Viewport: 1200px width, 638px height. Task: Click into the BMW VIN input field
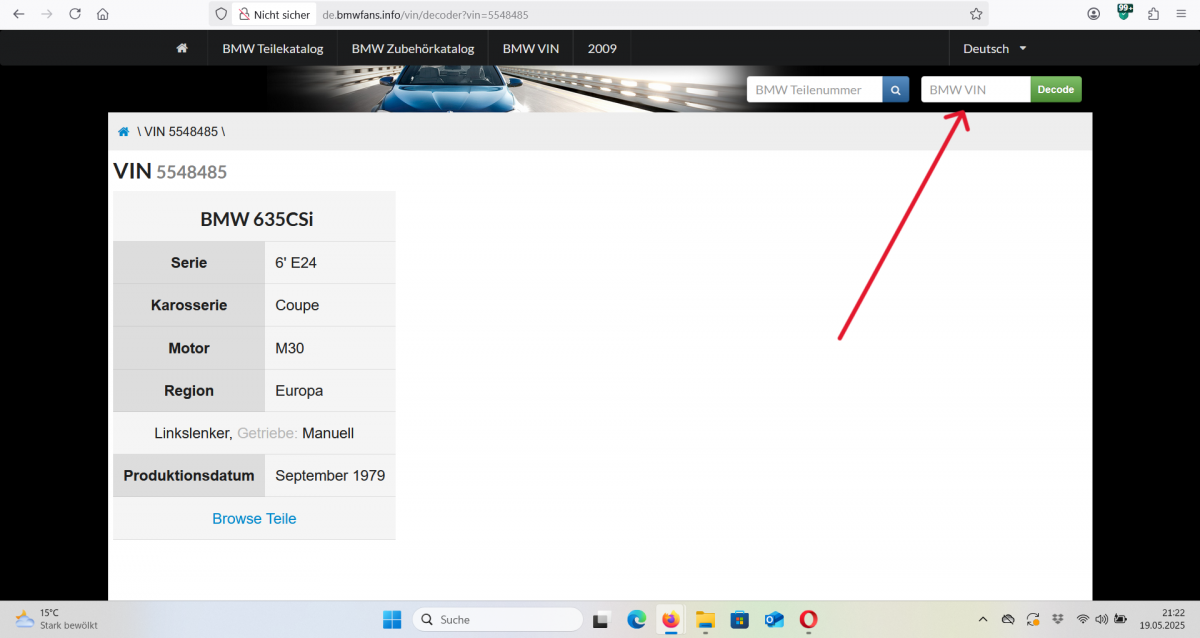[975, 90]
